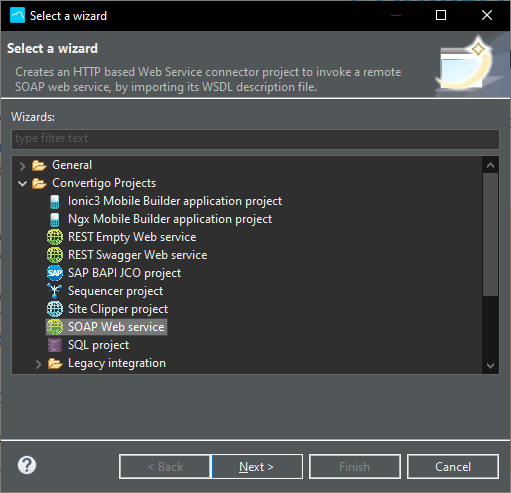Collapse the Convertigo Projects node
Screen dimensions: 511x493
click(x=22, y=183)
